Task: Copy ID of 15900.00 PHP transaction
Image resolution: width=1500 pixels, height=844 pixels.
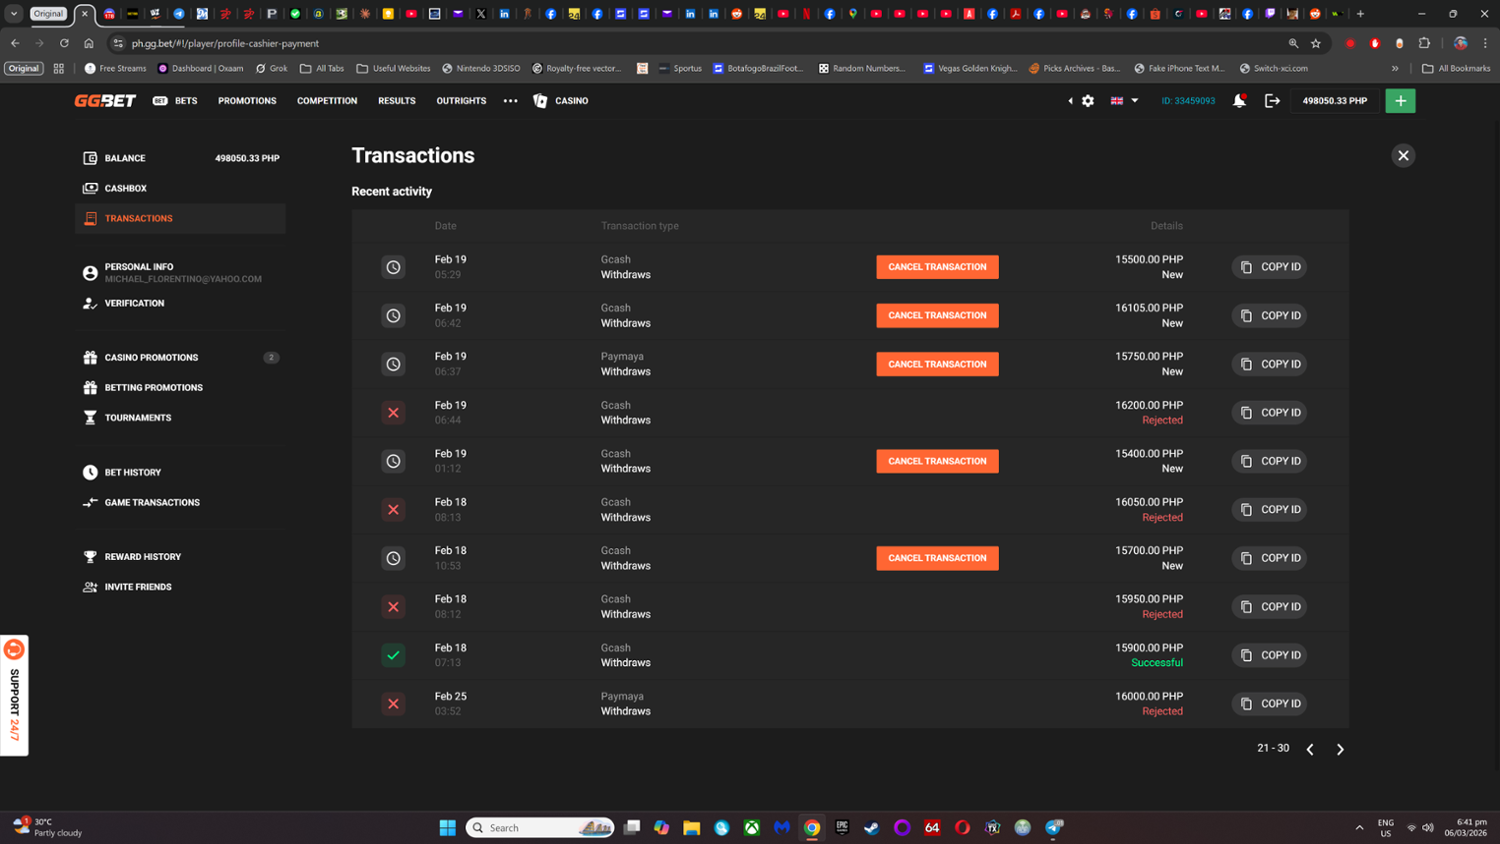Action: pyautogui.click(x=1269, y=655)
